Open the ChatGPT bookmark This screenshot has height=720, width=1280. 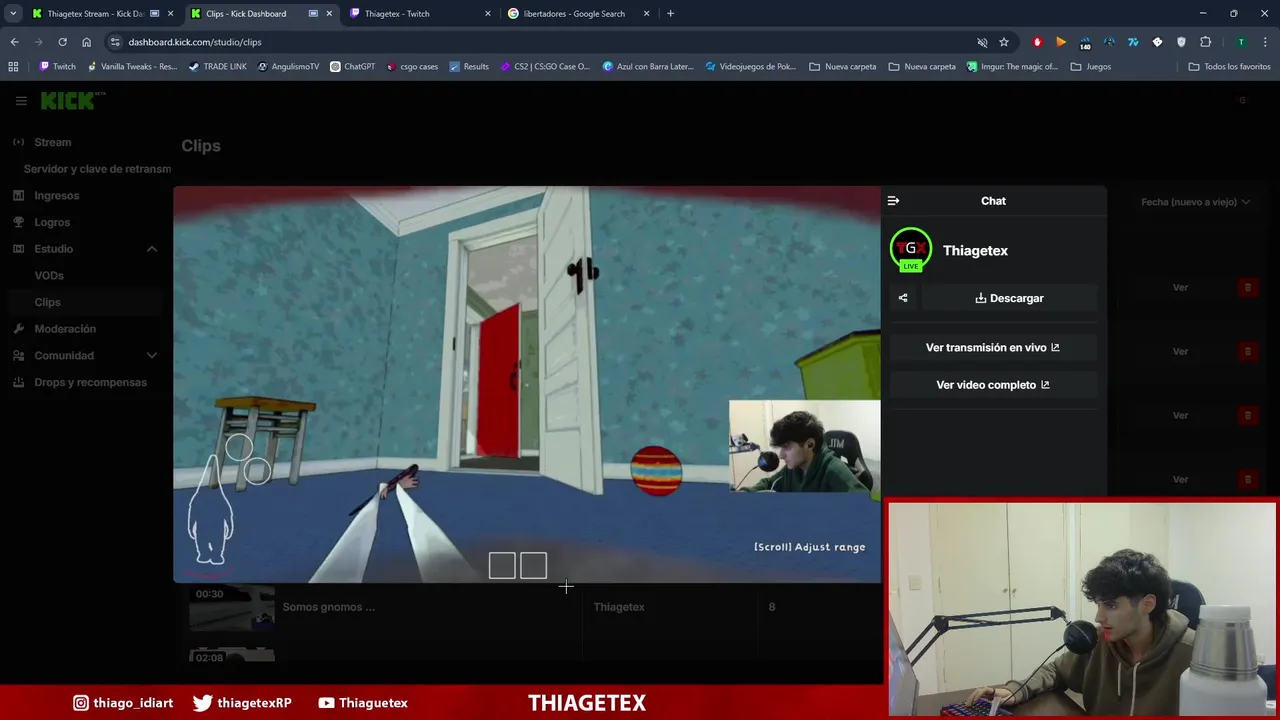[x=352, y=67]
